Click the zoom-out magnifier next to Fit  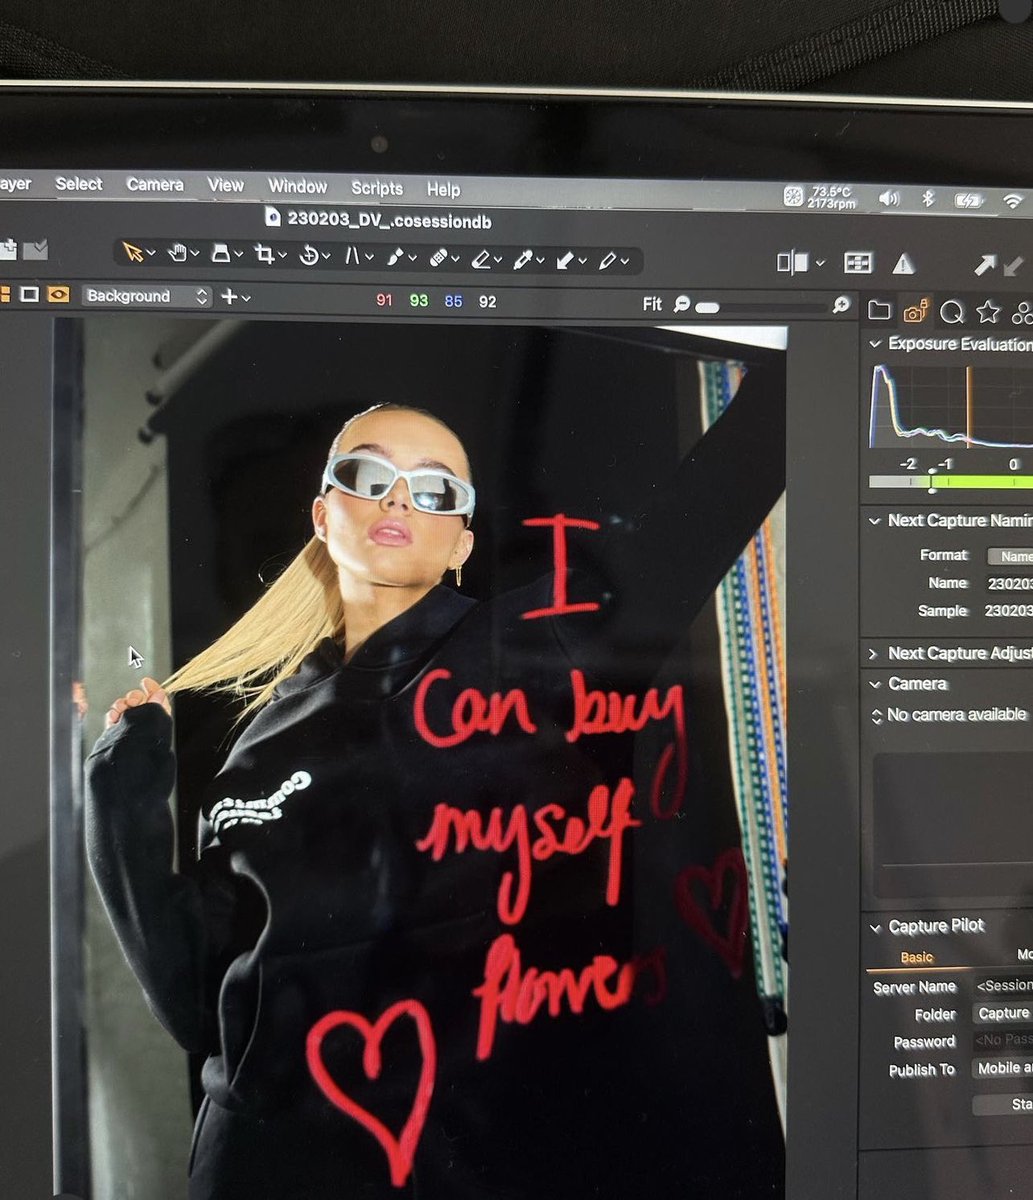pos(682,303)
